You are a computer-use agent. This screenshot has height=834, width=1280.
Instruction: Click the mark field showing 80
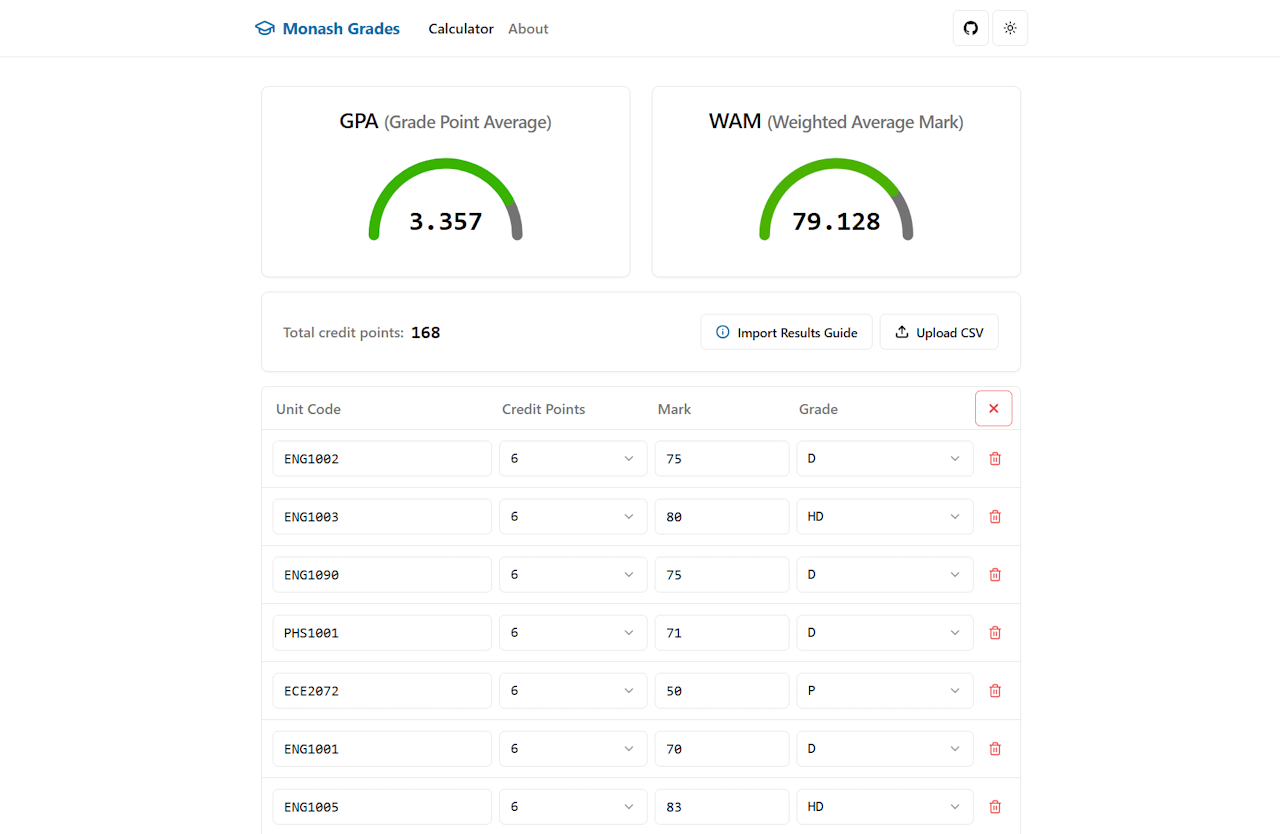click(722, 517)
